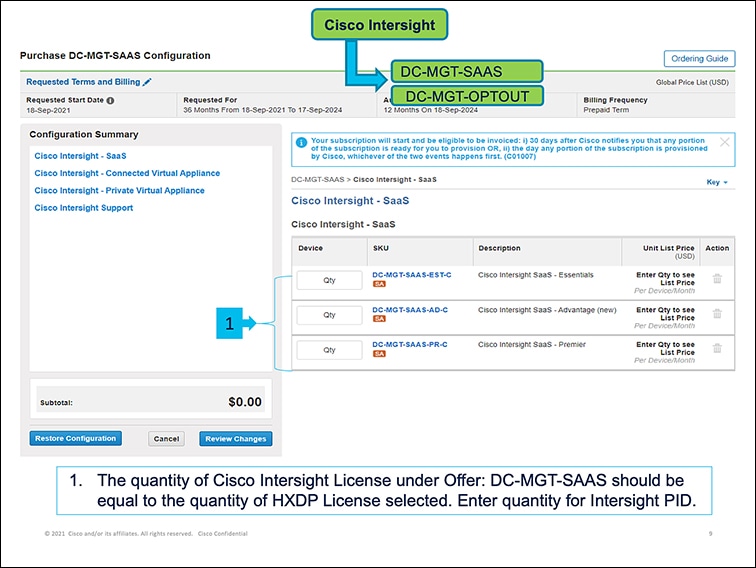Click SA badge under DC-MGT-SAAS-EST-C

[379, 284]
